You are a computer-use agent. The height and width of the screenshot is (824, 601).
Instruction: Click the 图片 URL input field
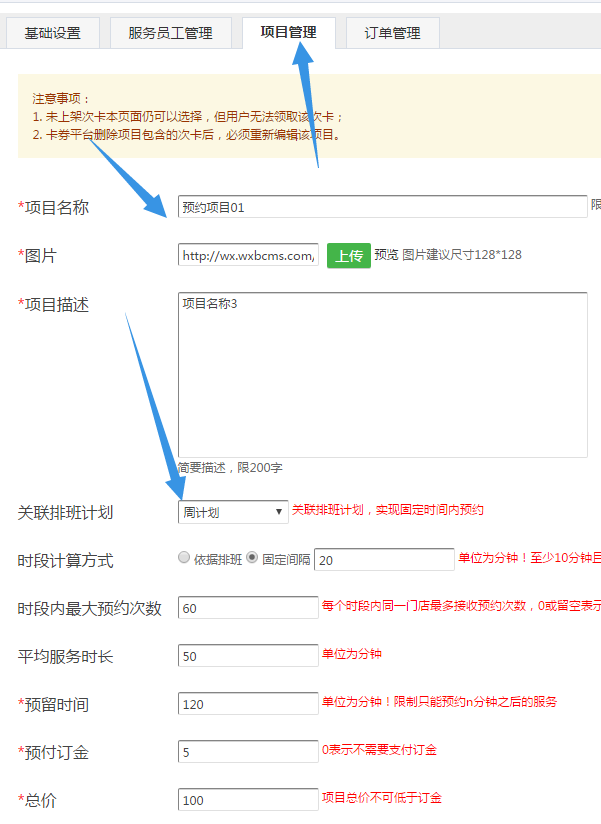point(248,256)
